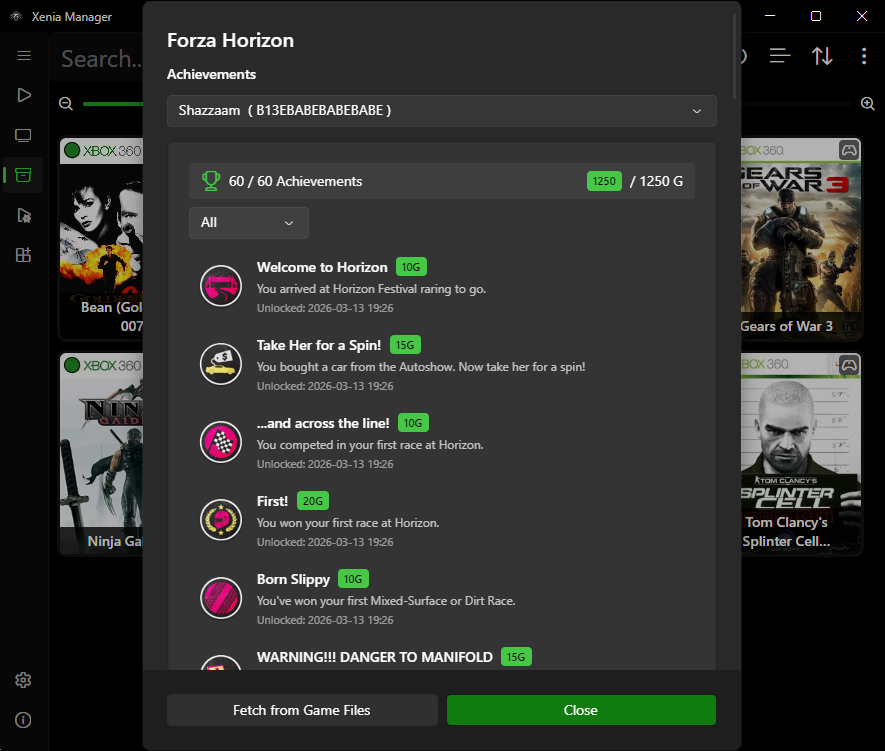
Task: Open the Ninja Gaiden game cover
Action: 102,454
